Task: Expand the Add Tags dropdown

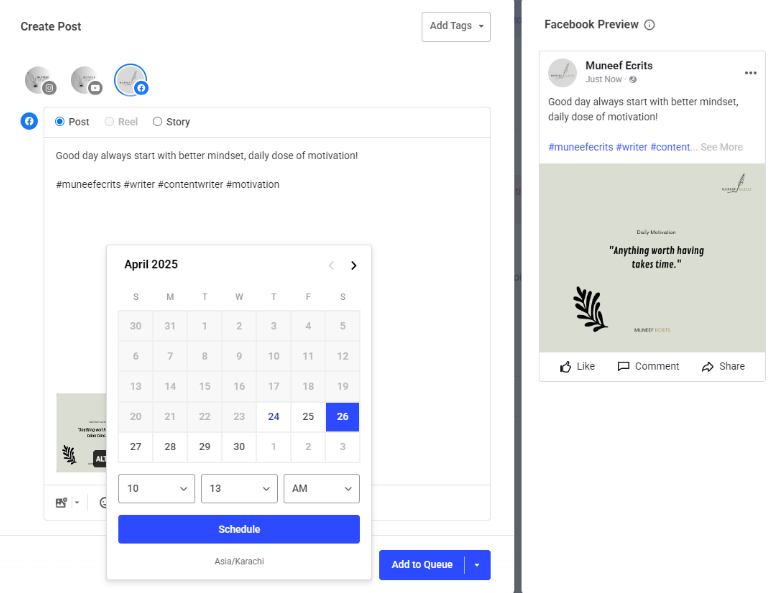Action: click(456, 27)
